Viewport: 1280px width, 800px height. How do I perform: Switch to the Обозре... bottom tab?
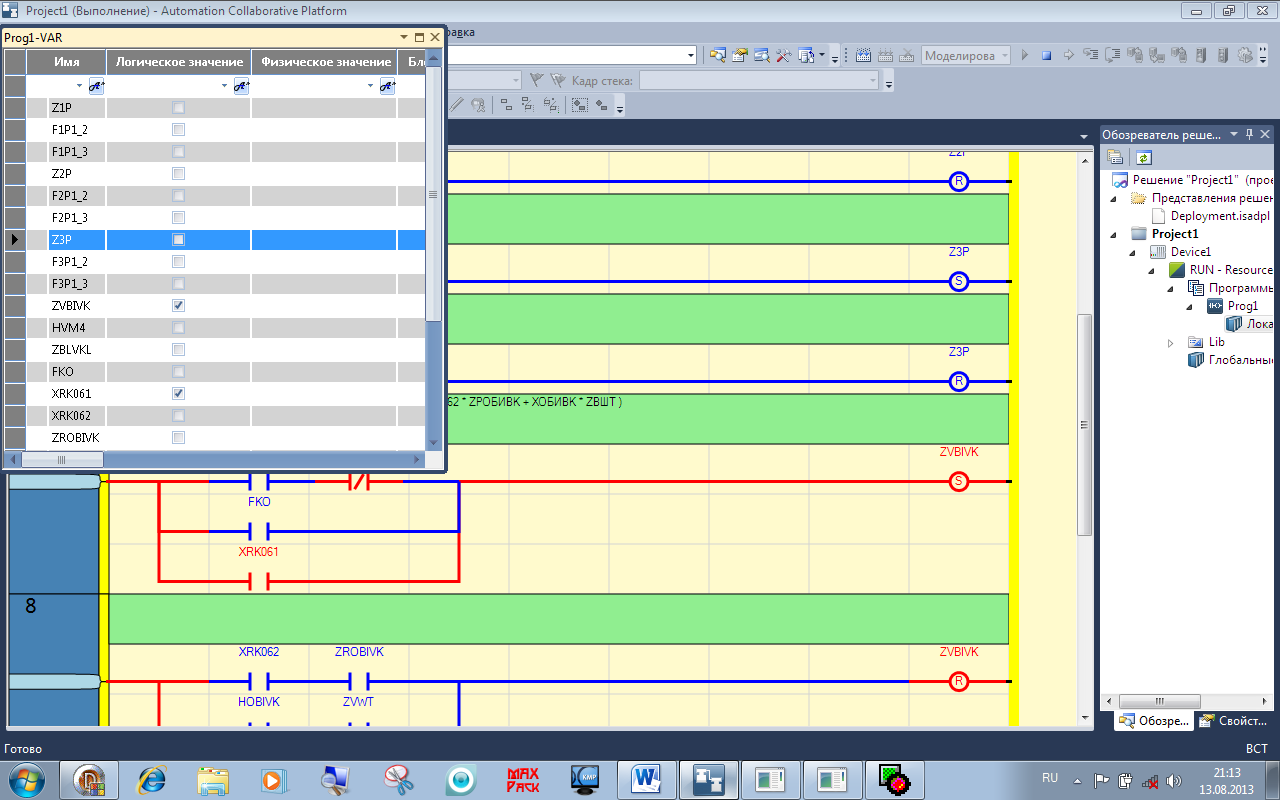pyautogui.click(x=1154, y=720)
